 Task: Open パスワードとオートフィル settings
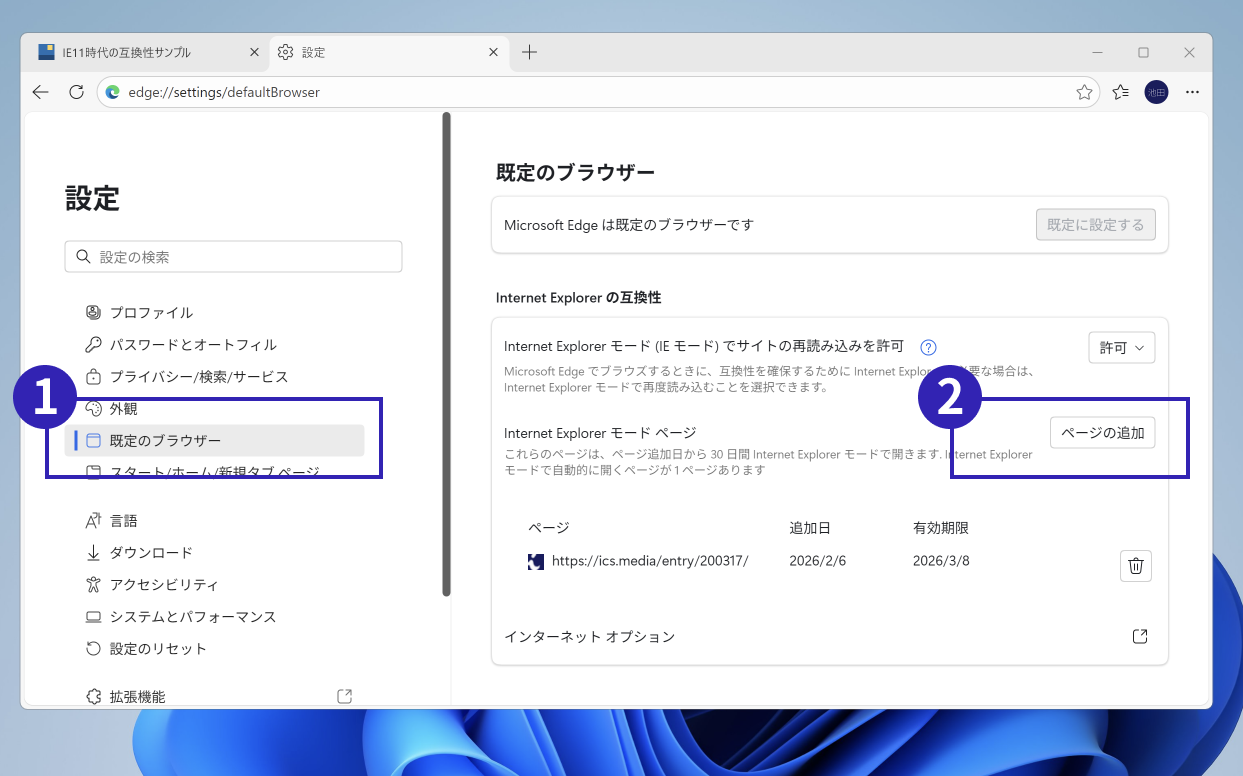point(193,345)
